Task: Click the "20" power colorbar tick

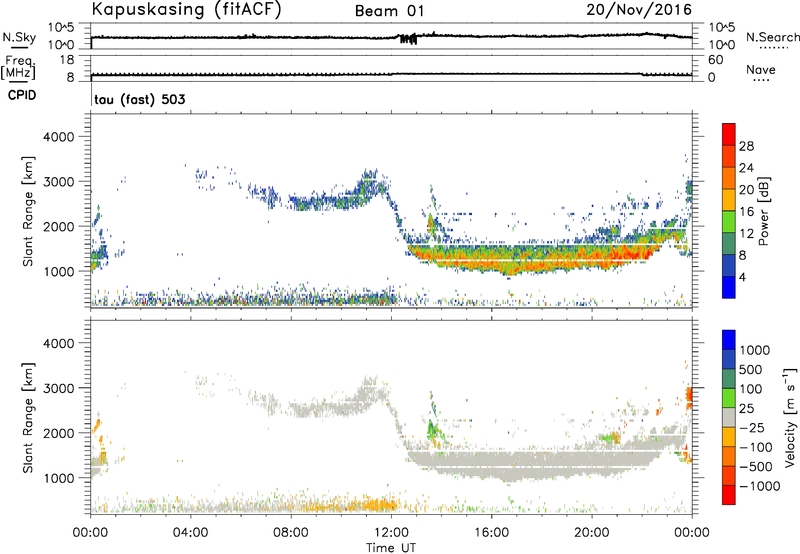Action: pos(746,190)
